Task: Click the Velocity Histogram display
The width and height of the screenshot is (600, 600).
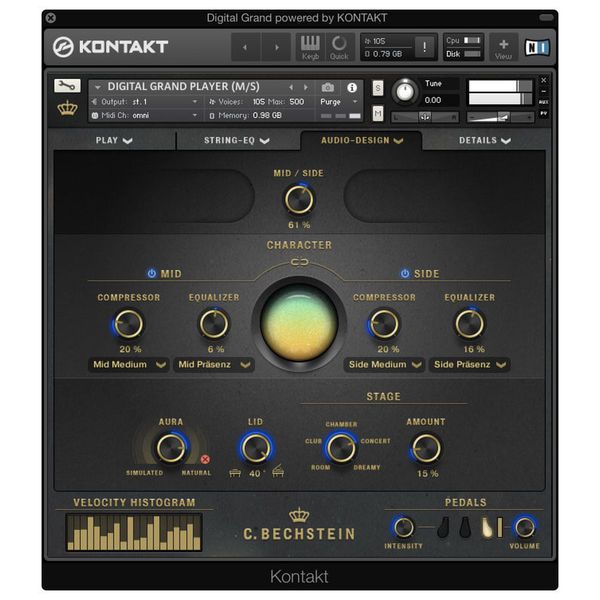Action: 134,532
